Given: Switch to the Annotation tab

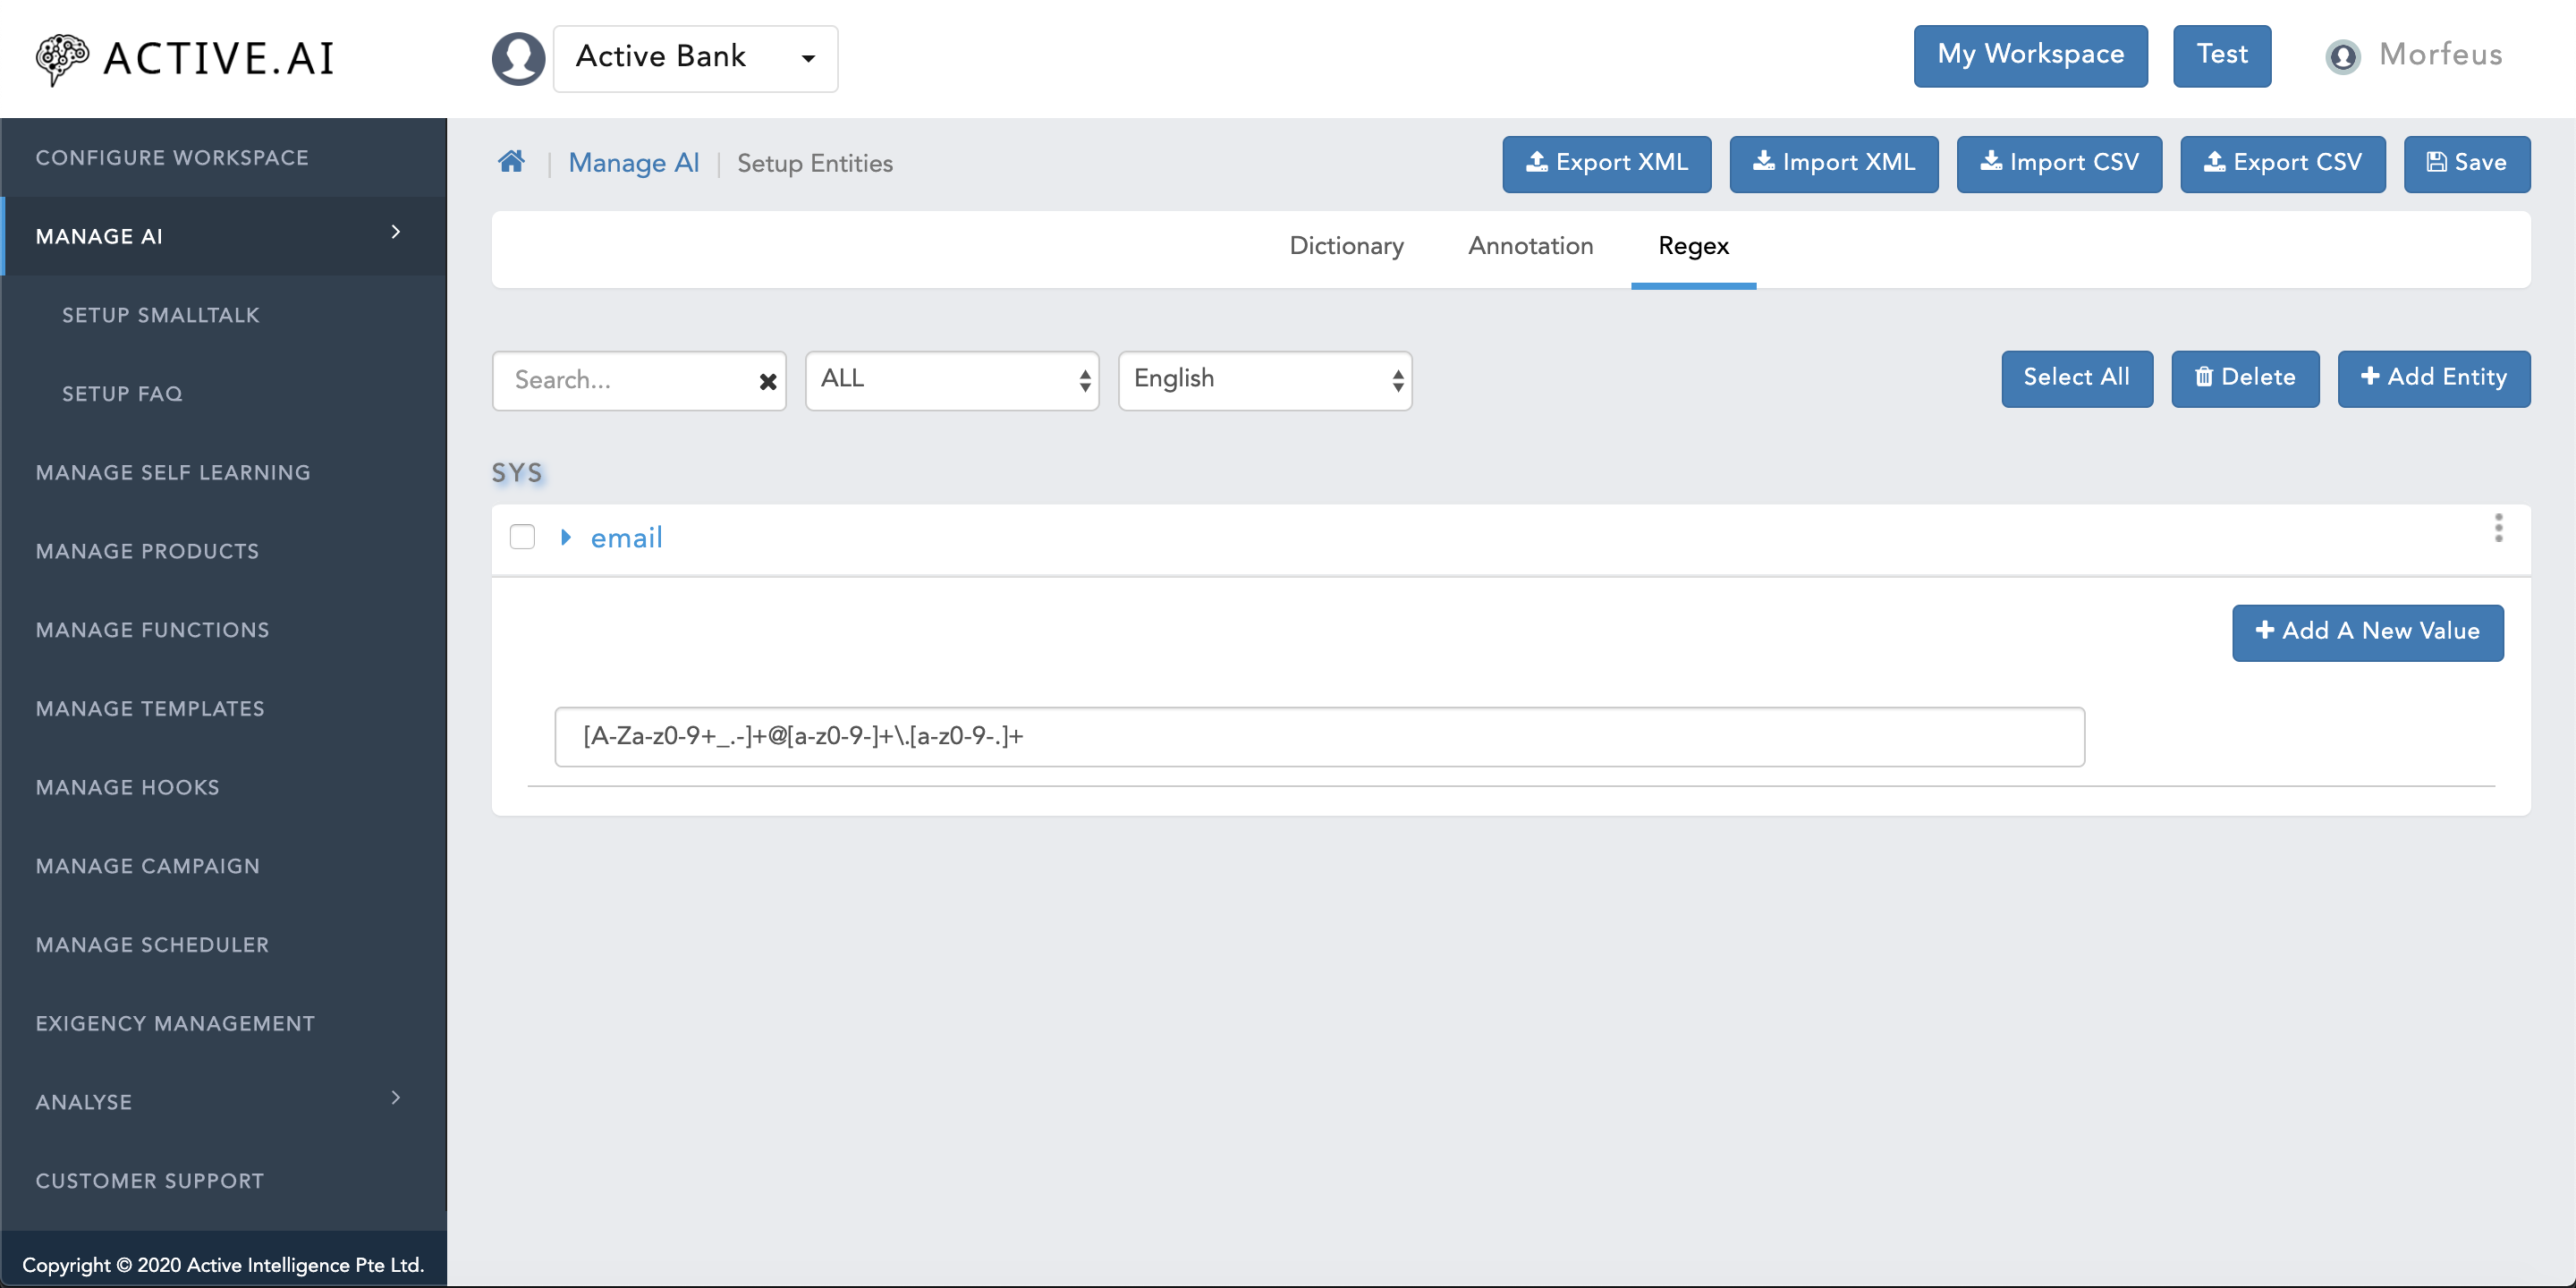Looking at the screenshot, I should 1530,246.
